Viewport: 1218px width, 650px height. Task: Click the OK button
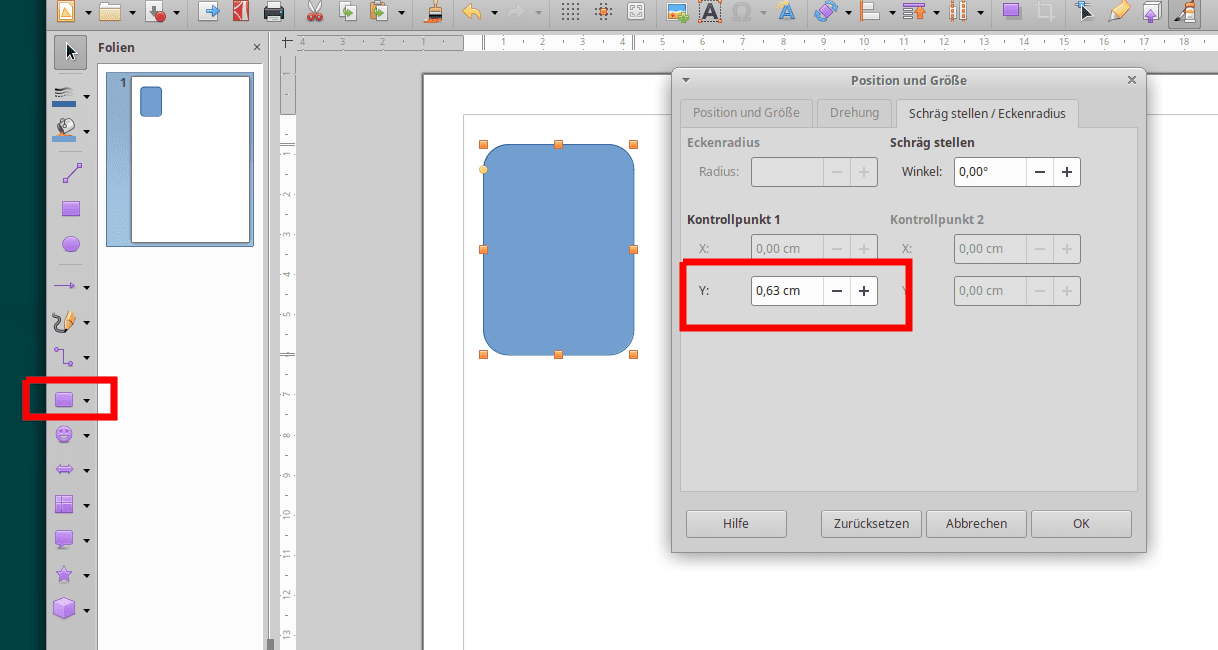tap(1081, 523)
